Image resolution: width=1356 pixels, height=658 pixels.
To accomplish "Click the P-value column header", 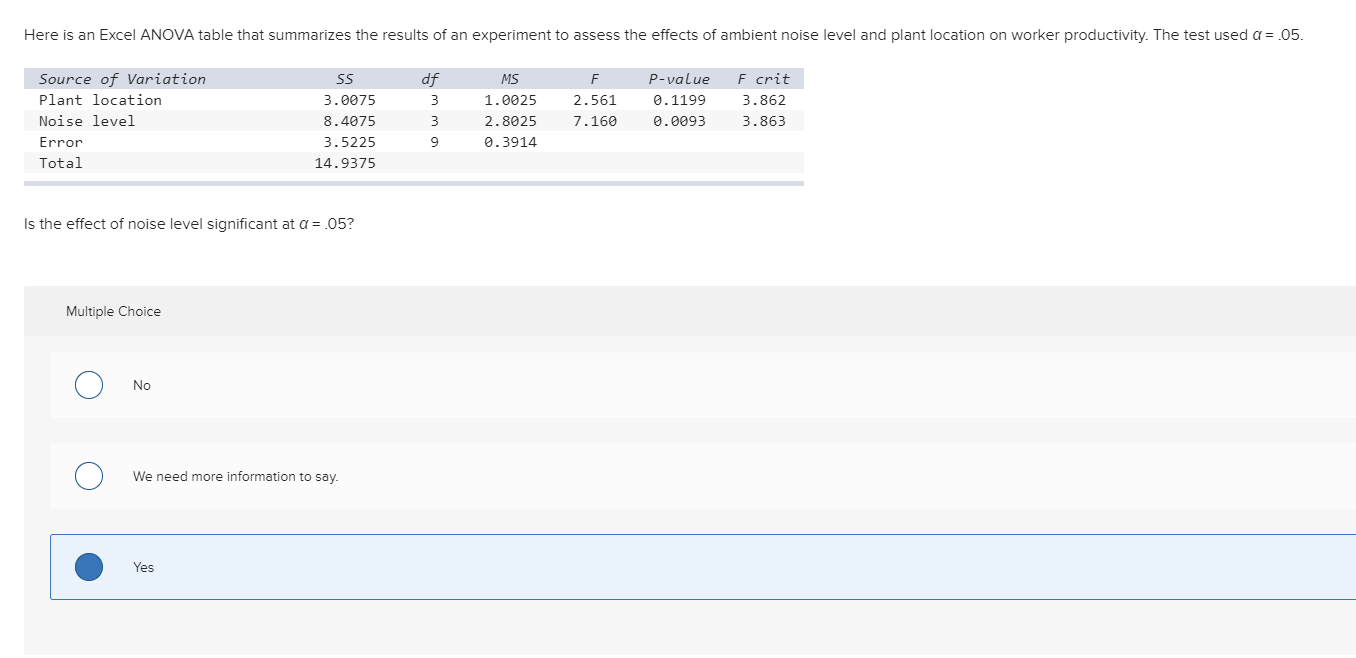I will click(x=679, y=78).
